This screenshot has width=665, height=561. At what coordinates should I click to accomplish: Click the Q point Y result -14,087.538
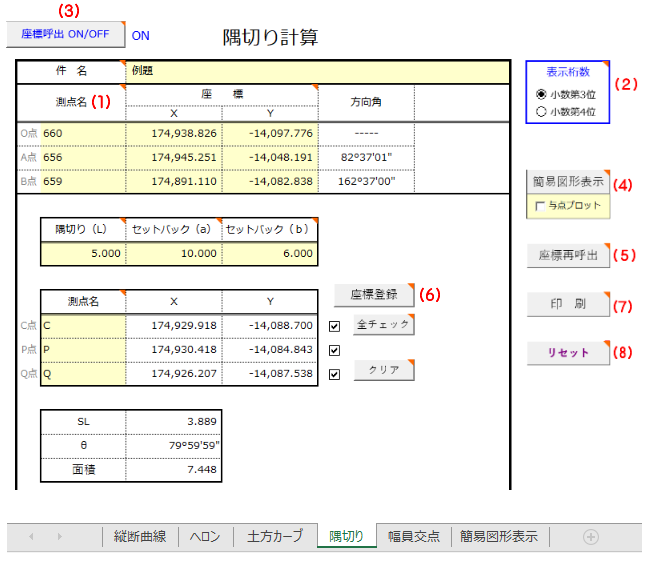pos(270,374)
